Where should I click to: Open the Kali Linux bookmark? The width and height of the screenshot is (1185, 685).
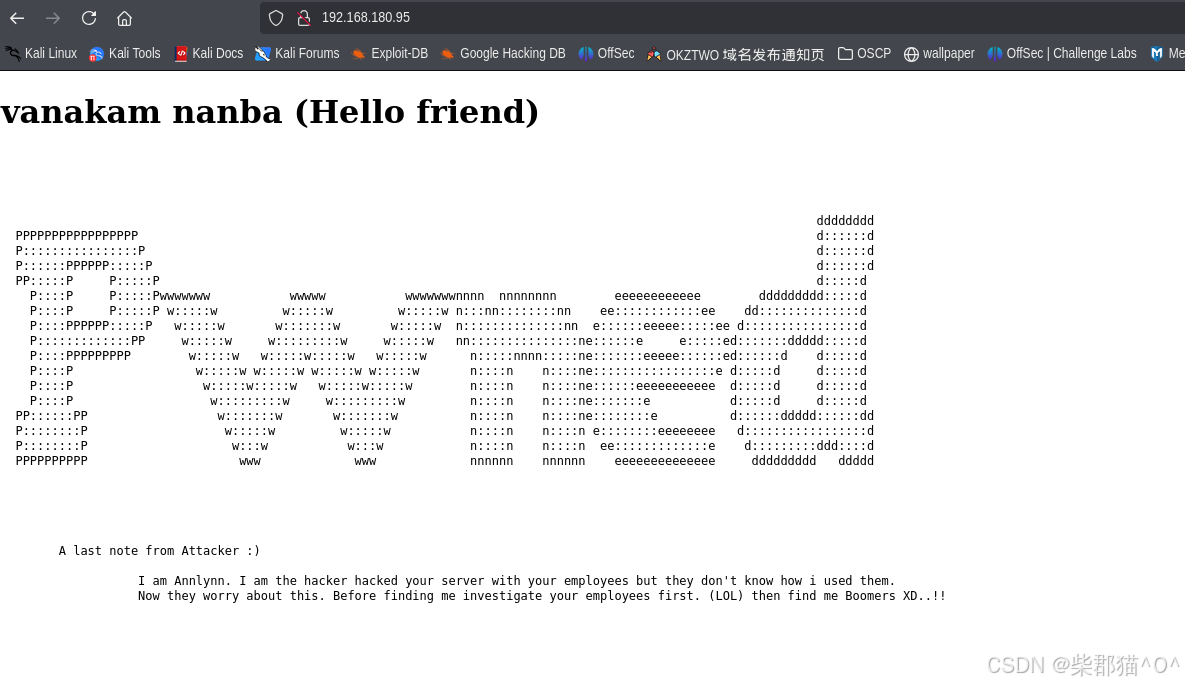tap(42, 54)
